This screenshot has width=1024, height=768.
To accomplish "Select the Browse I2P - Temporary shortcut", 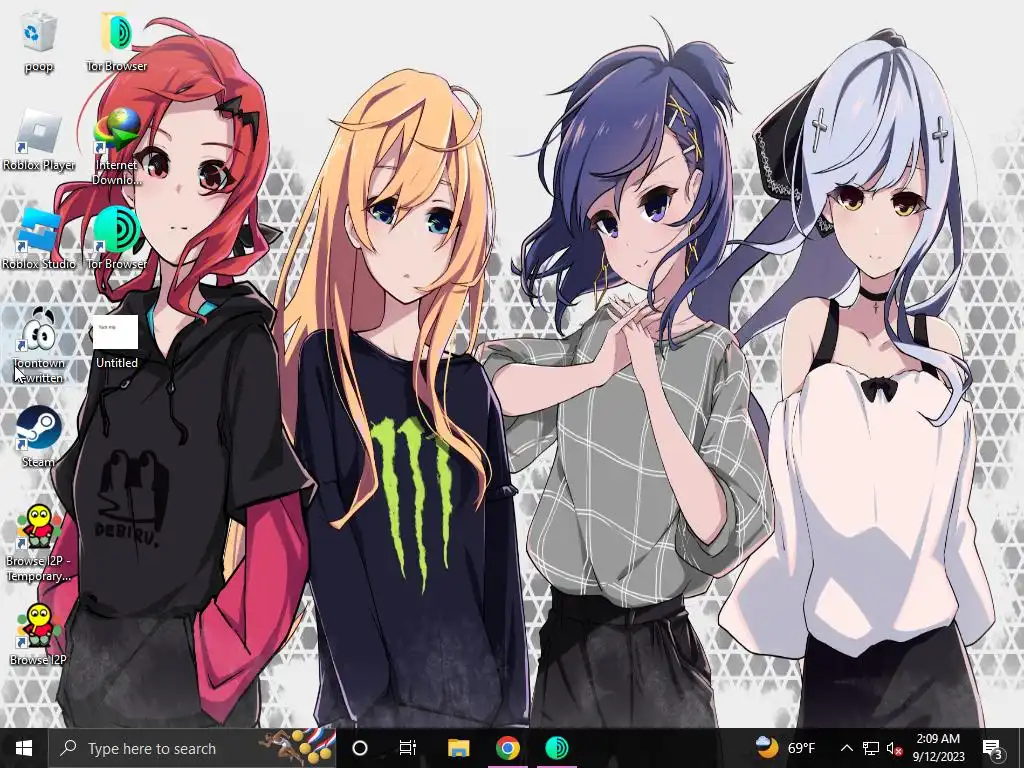I will click(39, 543).
